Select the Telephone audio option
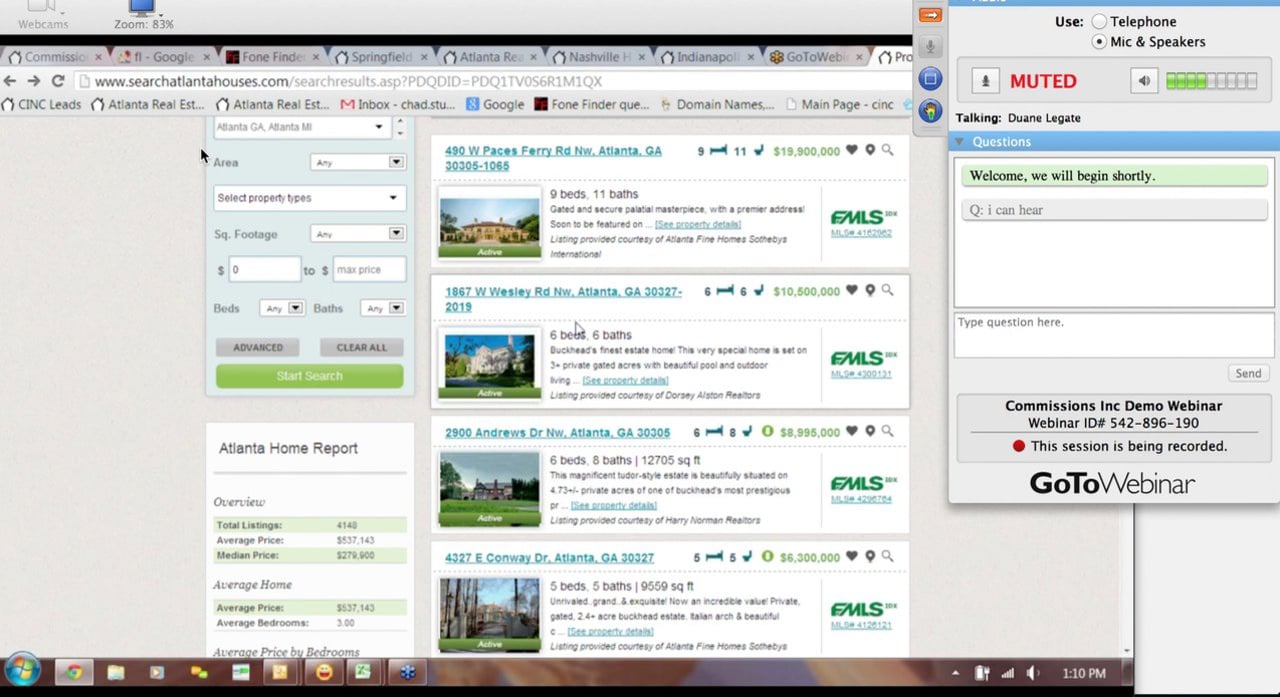1280x697 pixels. pos(1099,22)
